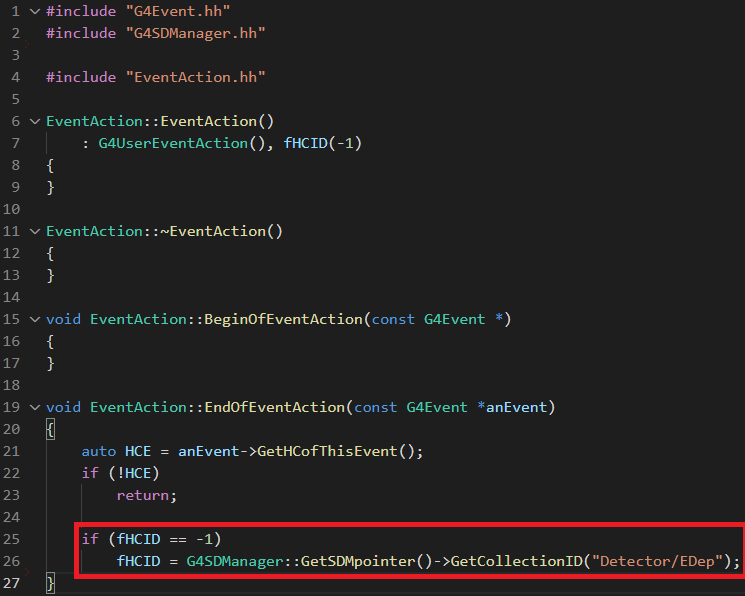Screen dimensions: 745x596
Task: Click the closing brace on line 27
Action: pos(50,583)
